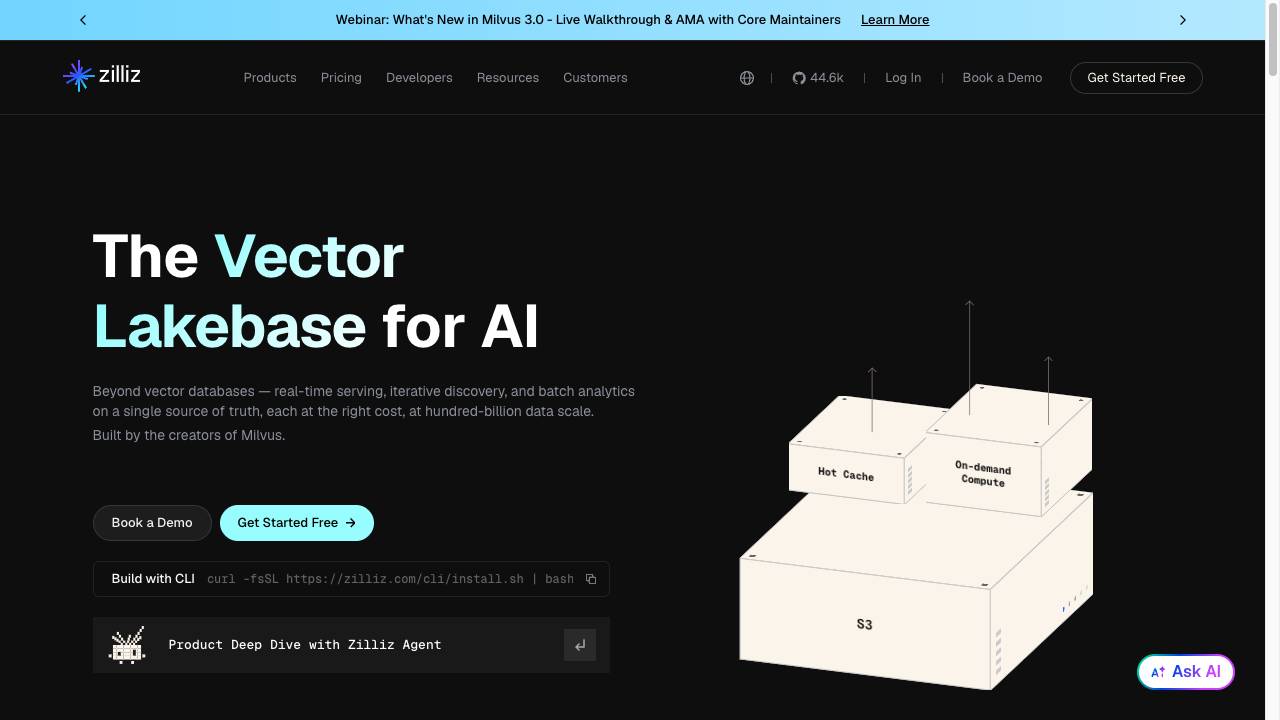Go to next announcement banner arrow

[1183, 20]
